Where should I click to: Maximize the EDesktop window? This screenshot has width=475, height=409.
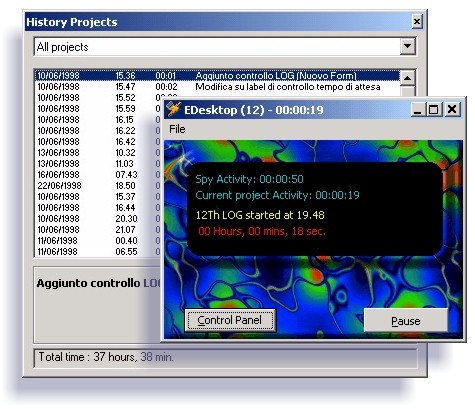433,109
